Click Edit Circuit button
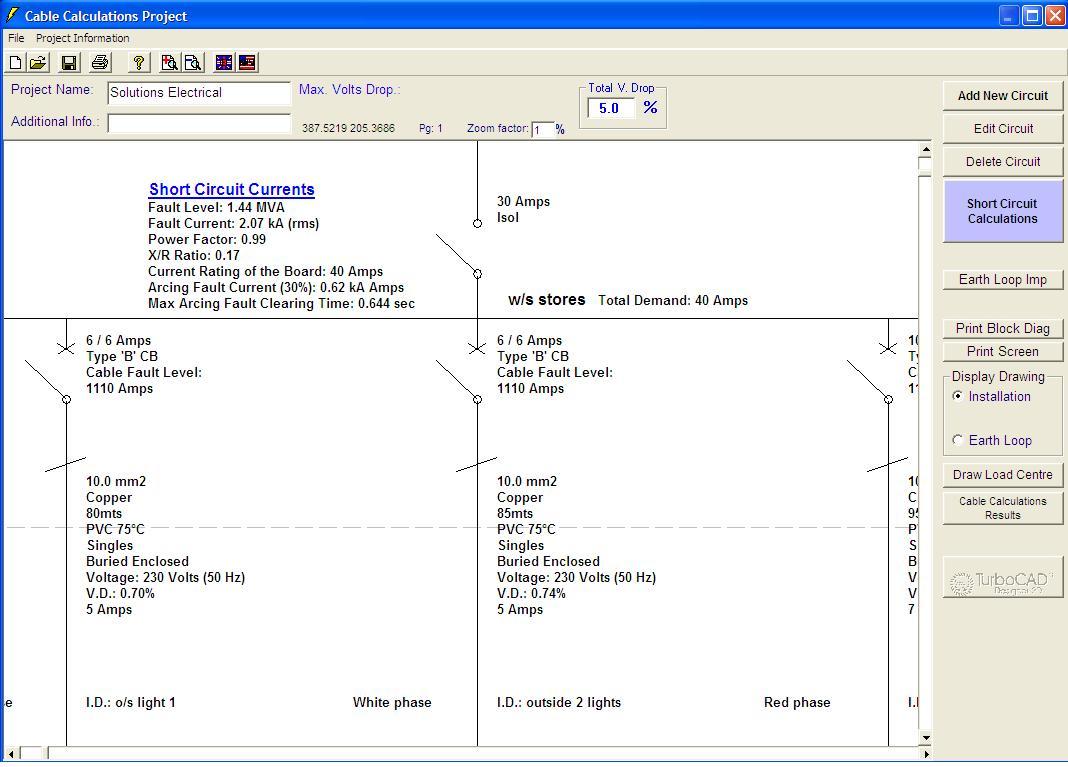This screenshot has width=1068, height=767. point(1003,129)
